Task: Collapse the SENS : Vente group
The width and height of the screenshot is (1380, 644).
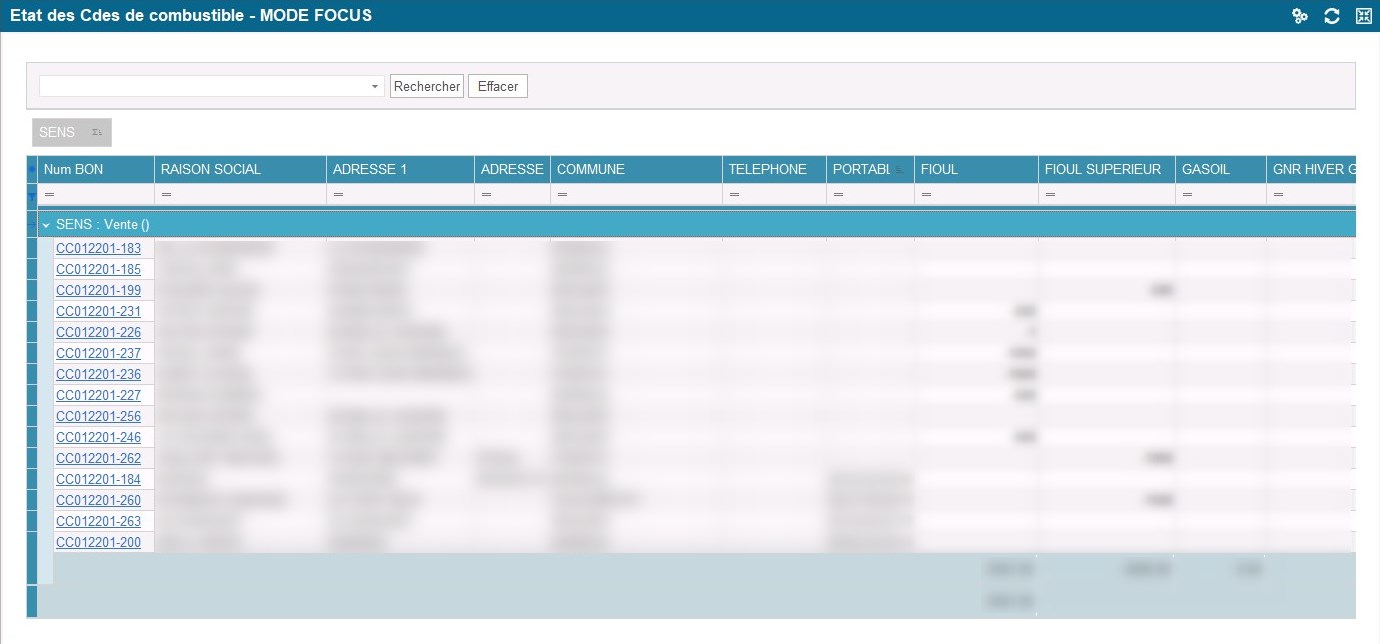Action: 46,224
